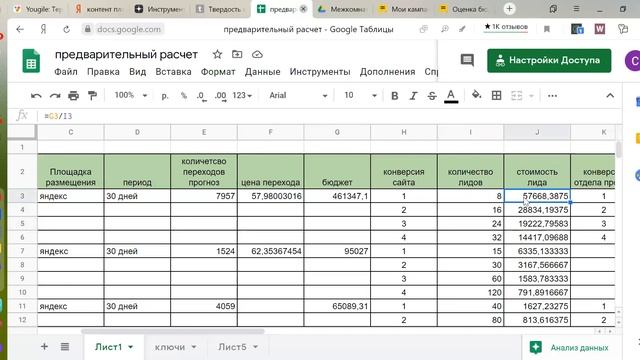Click the document title предварительный расчет
This screenshot has width=640, height=360.
126,54
